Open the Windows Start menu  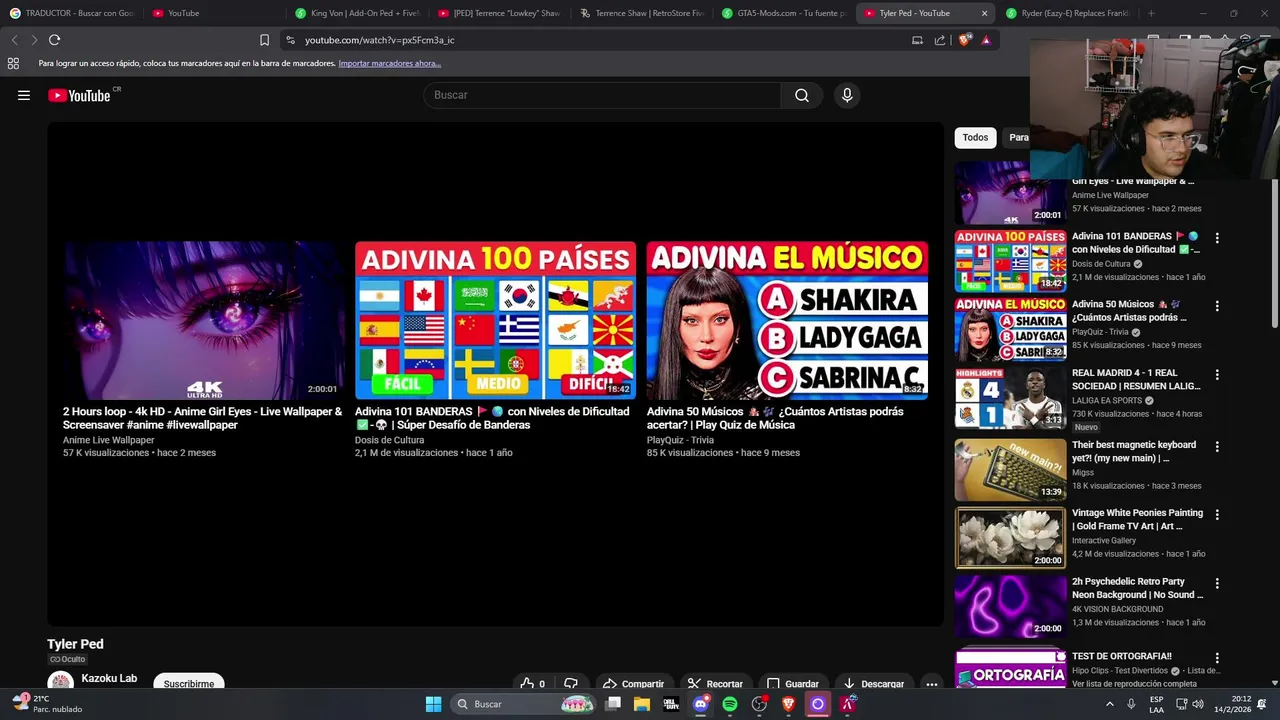[x=433, y=704]
